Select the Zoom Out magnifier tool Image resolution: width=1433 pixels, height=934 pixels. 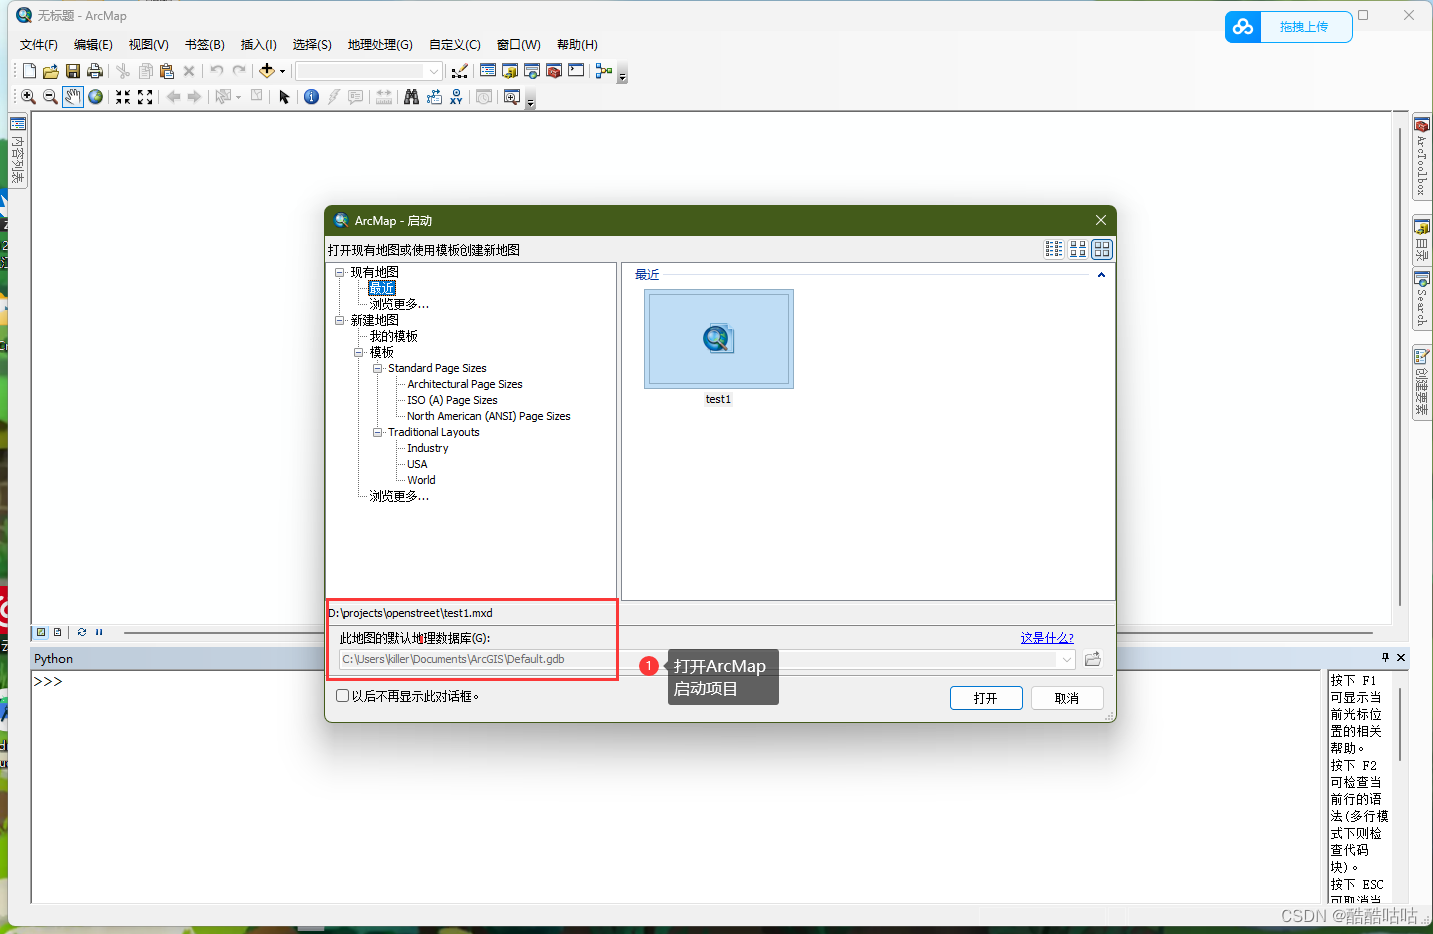(50, 97)
